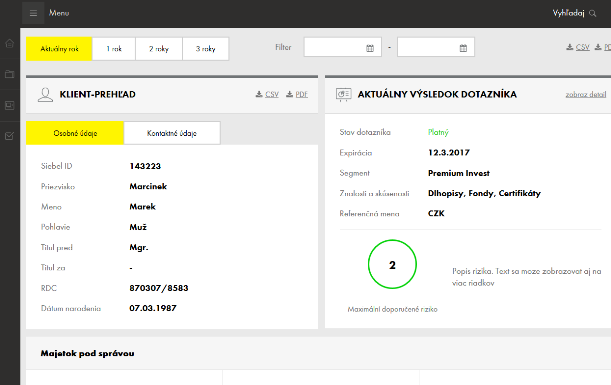Click AKTUÁLNY VÝSLEDOK DOTAZNÍKA heading
The width and height of the screenshot is (611, 385).
pyautogui.click(x=437, y=94)
